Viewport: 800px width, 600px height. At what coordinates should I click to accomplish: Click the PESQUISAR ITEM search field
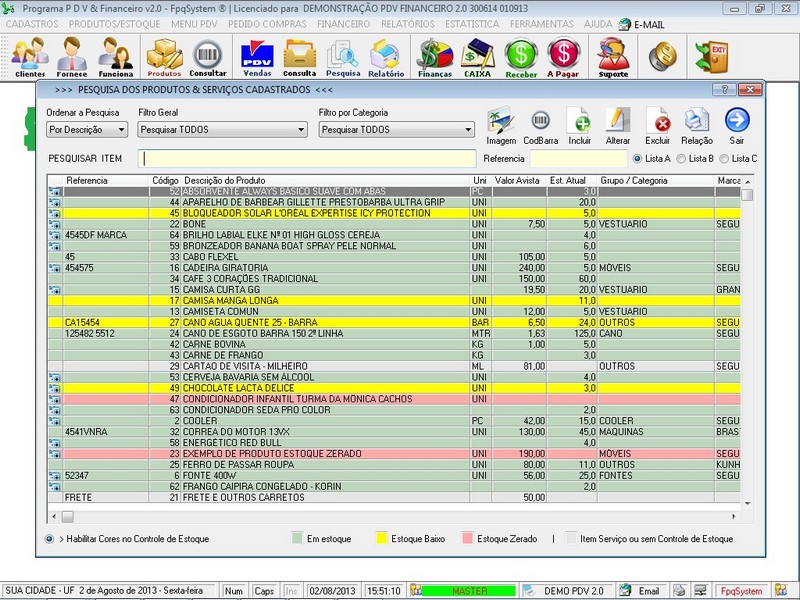pos(307,159)
